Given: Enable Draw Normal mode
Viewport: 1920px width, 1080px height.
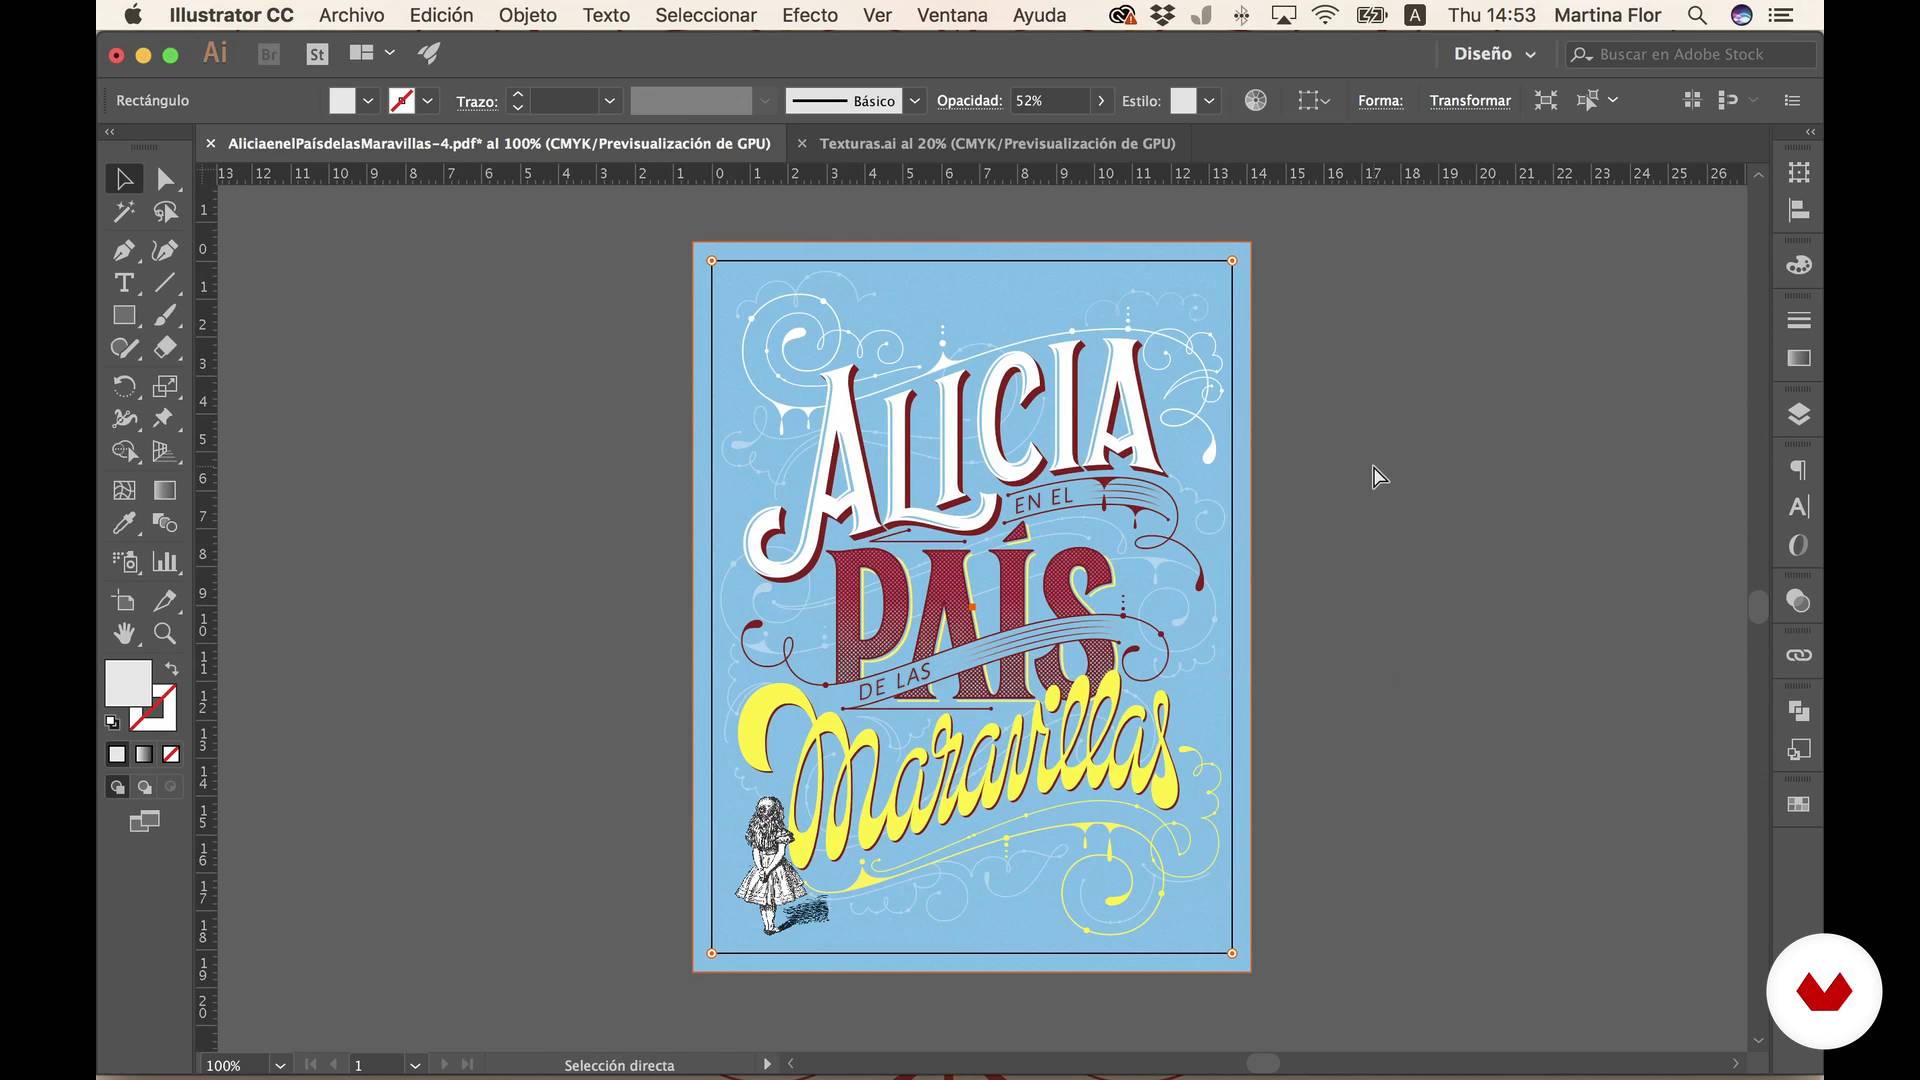Looking at the screenshot, I should [117, 787].
